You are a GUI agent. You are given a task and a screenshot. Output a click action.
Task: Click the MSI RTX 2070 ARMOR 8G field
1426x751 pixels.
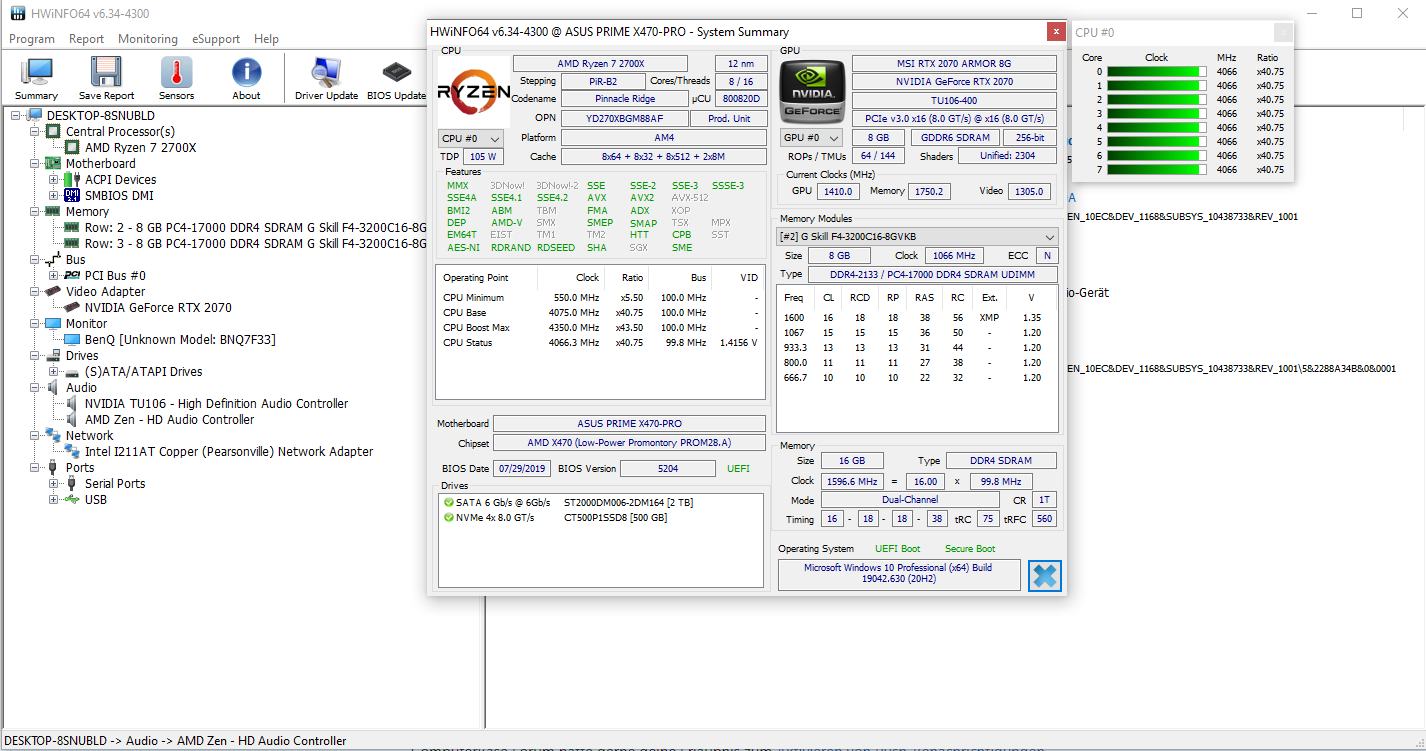click(x=954, y=64)
